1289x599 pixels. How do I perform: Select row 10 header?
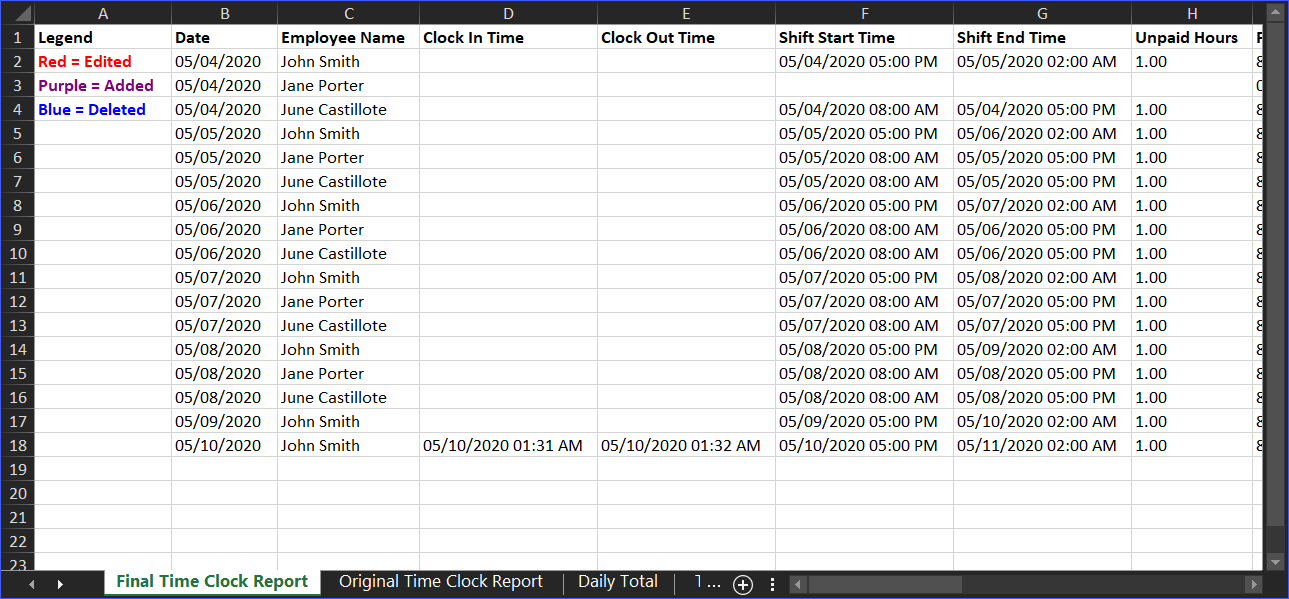(x=18, y=254)
